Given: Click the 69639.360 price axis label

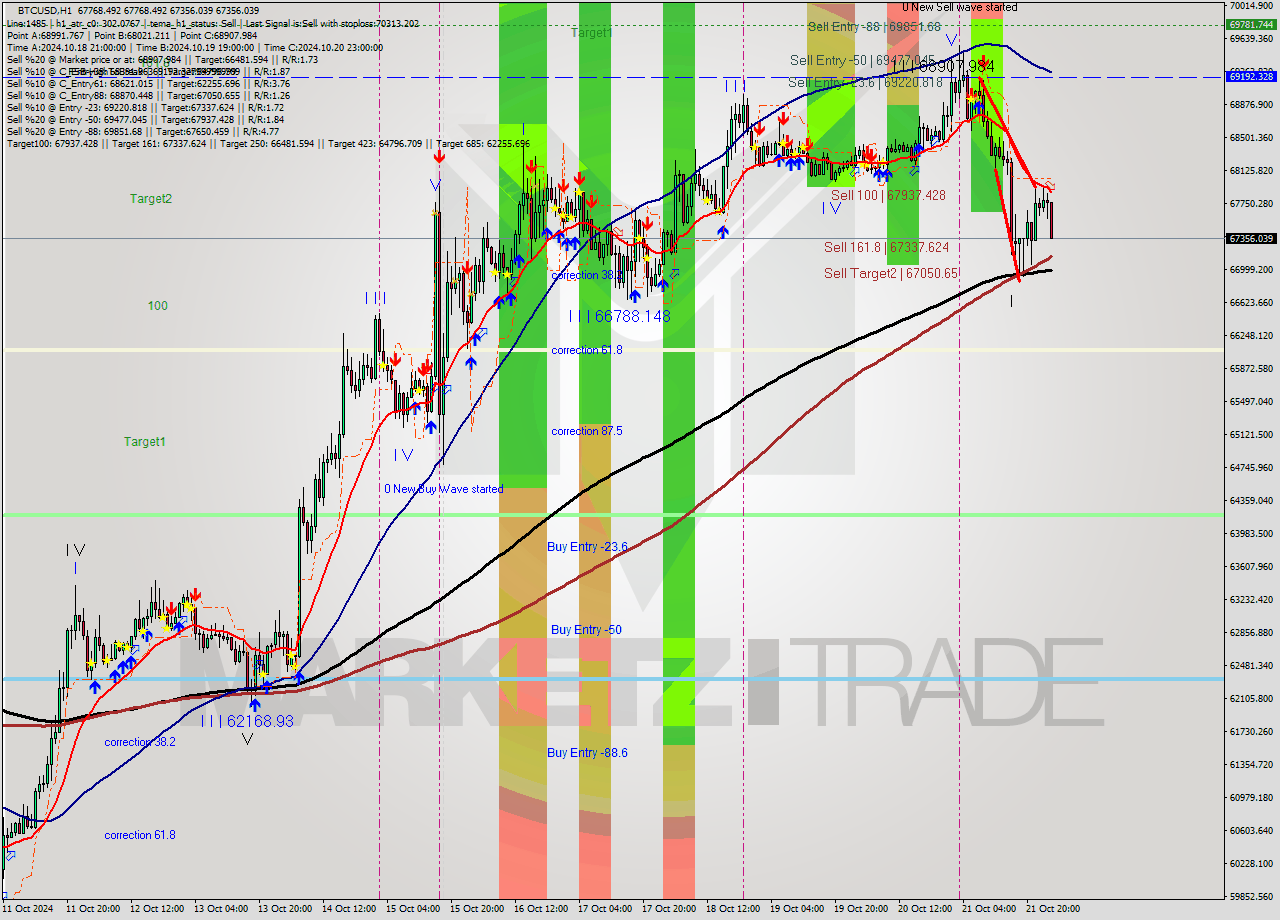Looking at the screenshot, I should tap(1251, 38).
